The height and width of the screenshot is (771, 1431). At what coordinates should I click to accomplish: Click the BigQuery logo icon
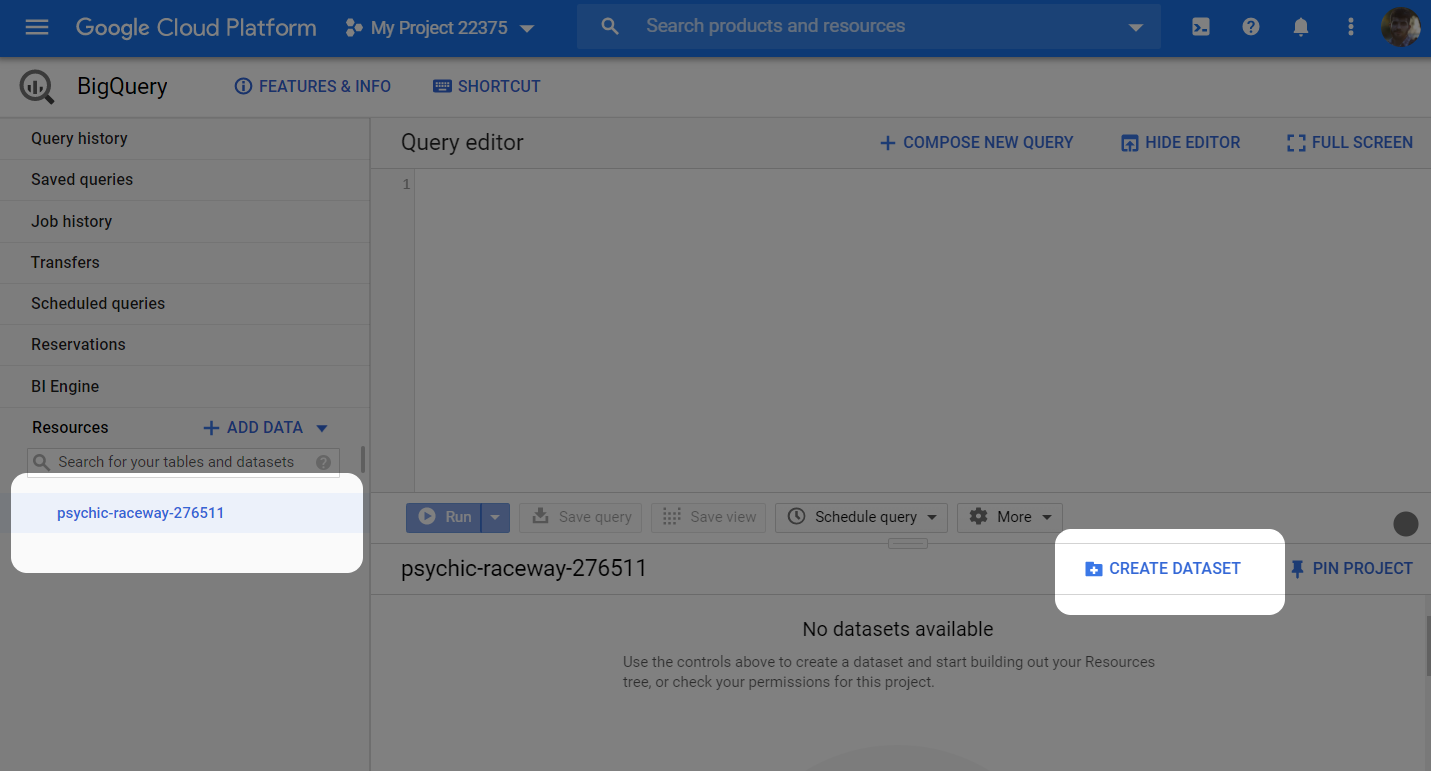tap(38, 87)
